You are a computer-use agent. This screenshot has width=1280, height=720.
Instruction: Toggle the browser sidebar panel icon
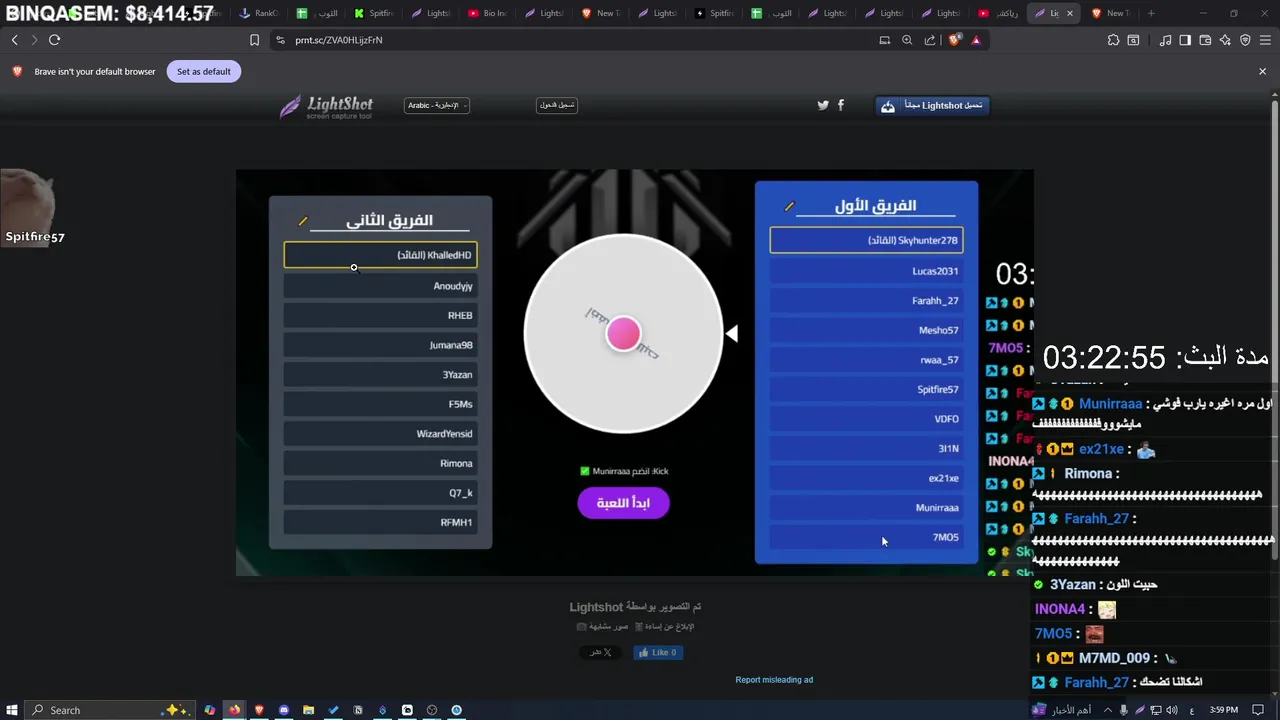[1185, 40]
